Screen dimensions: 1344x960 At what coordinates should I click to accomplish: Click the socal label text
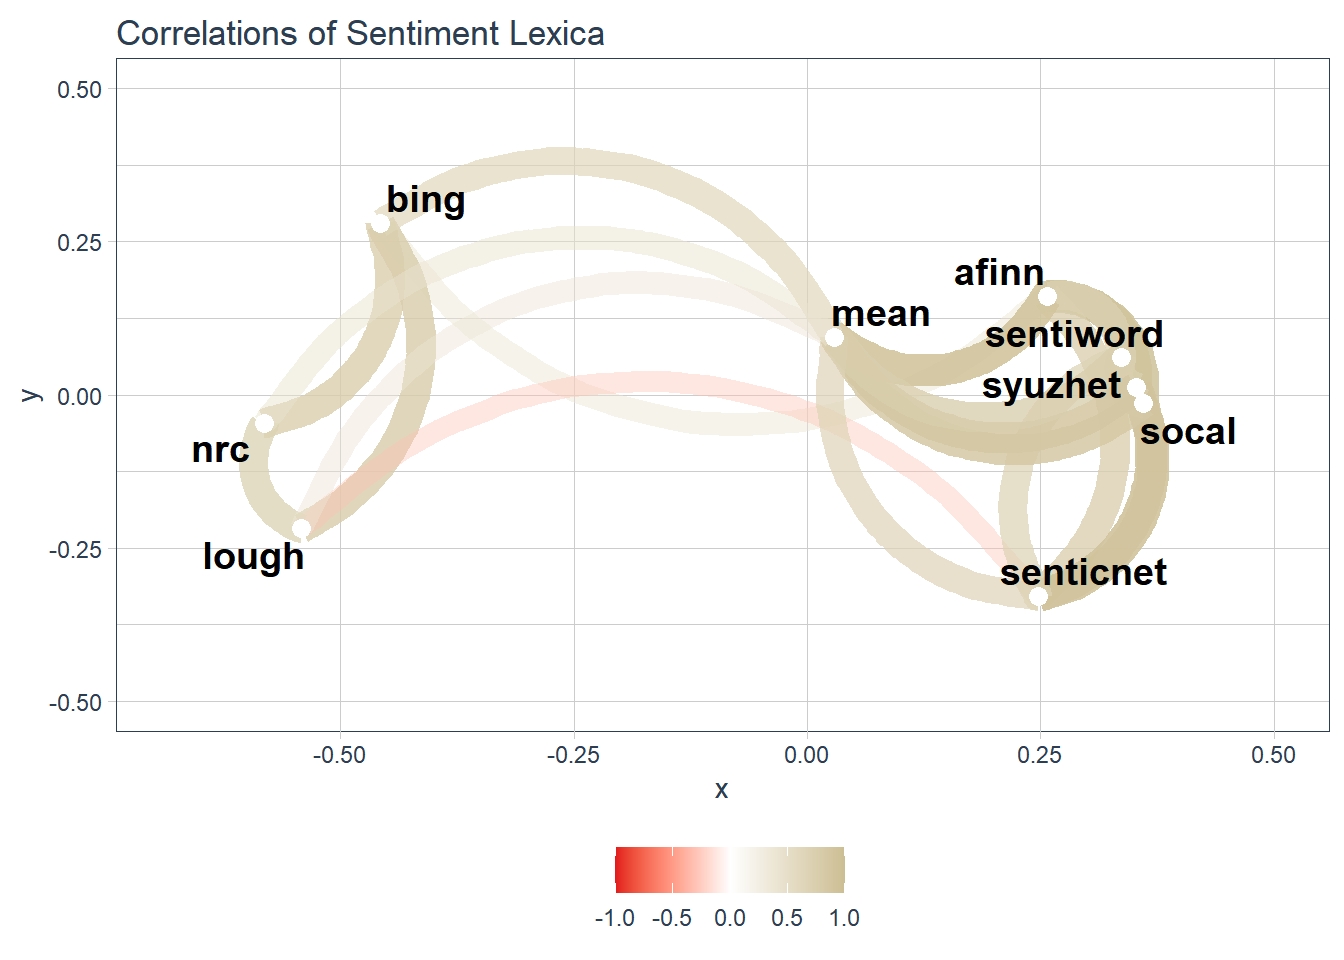coord(1188,432)
